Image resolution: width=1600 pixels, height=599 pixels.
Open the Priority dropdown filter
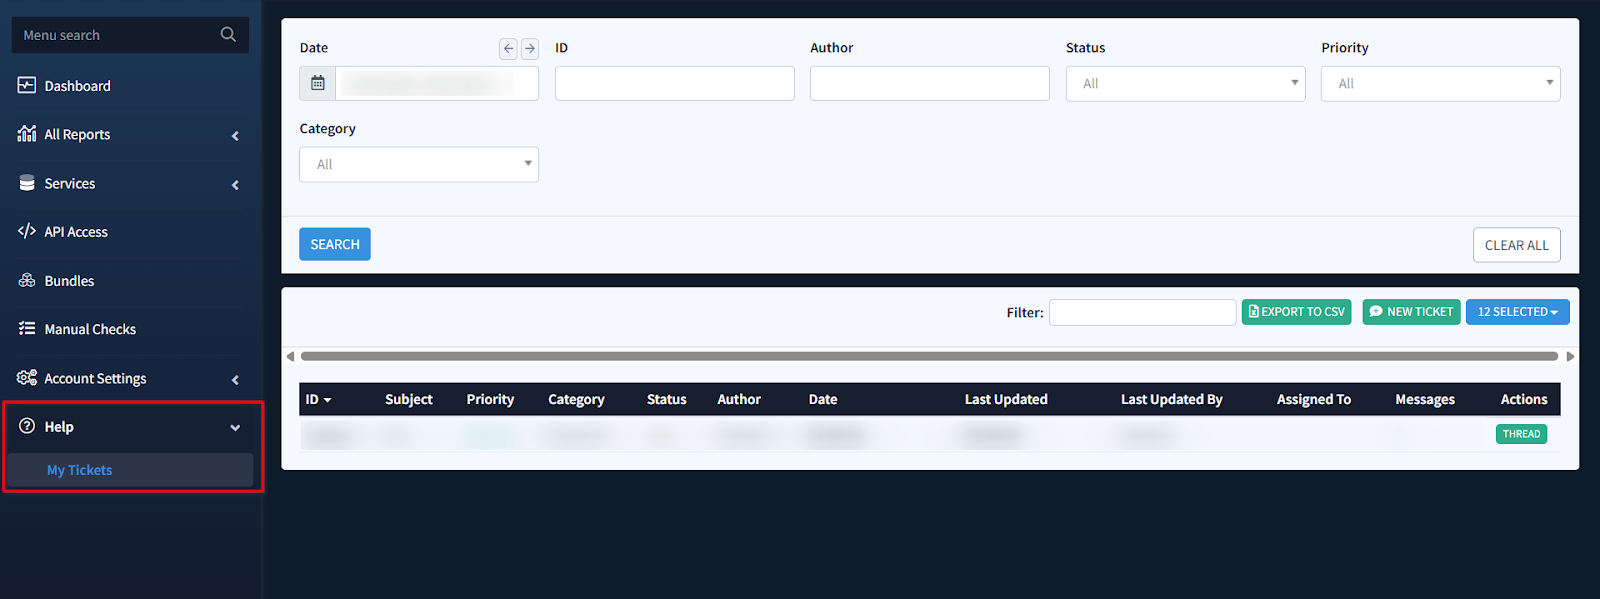click(1440, 84)
